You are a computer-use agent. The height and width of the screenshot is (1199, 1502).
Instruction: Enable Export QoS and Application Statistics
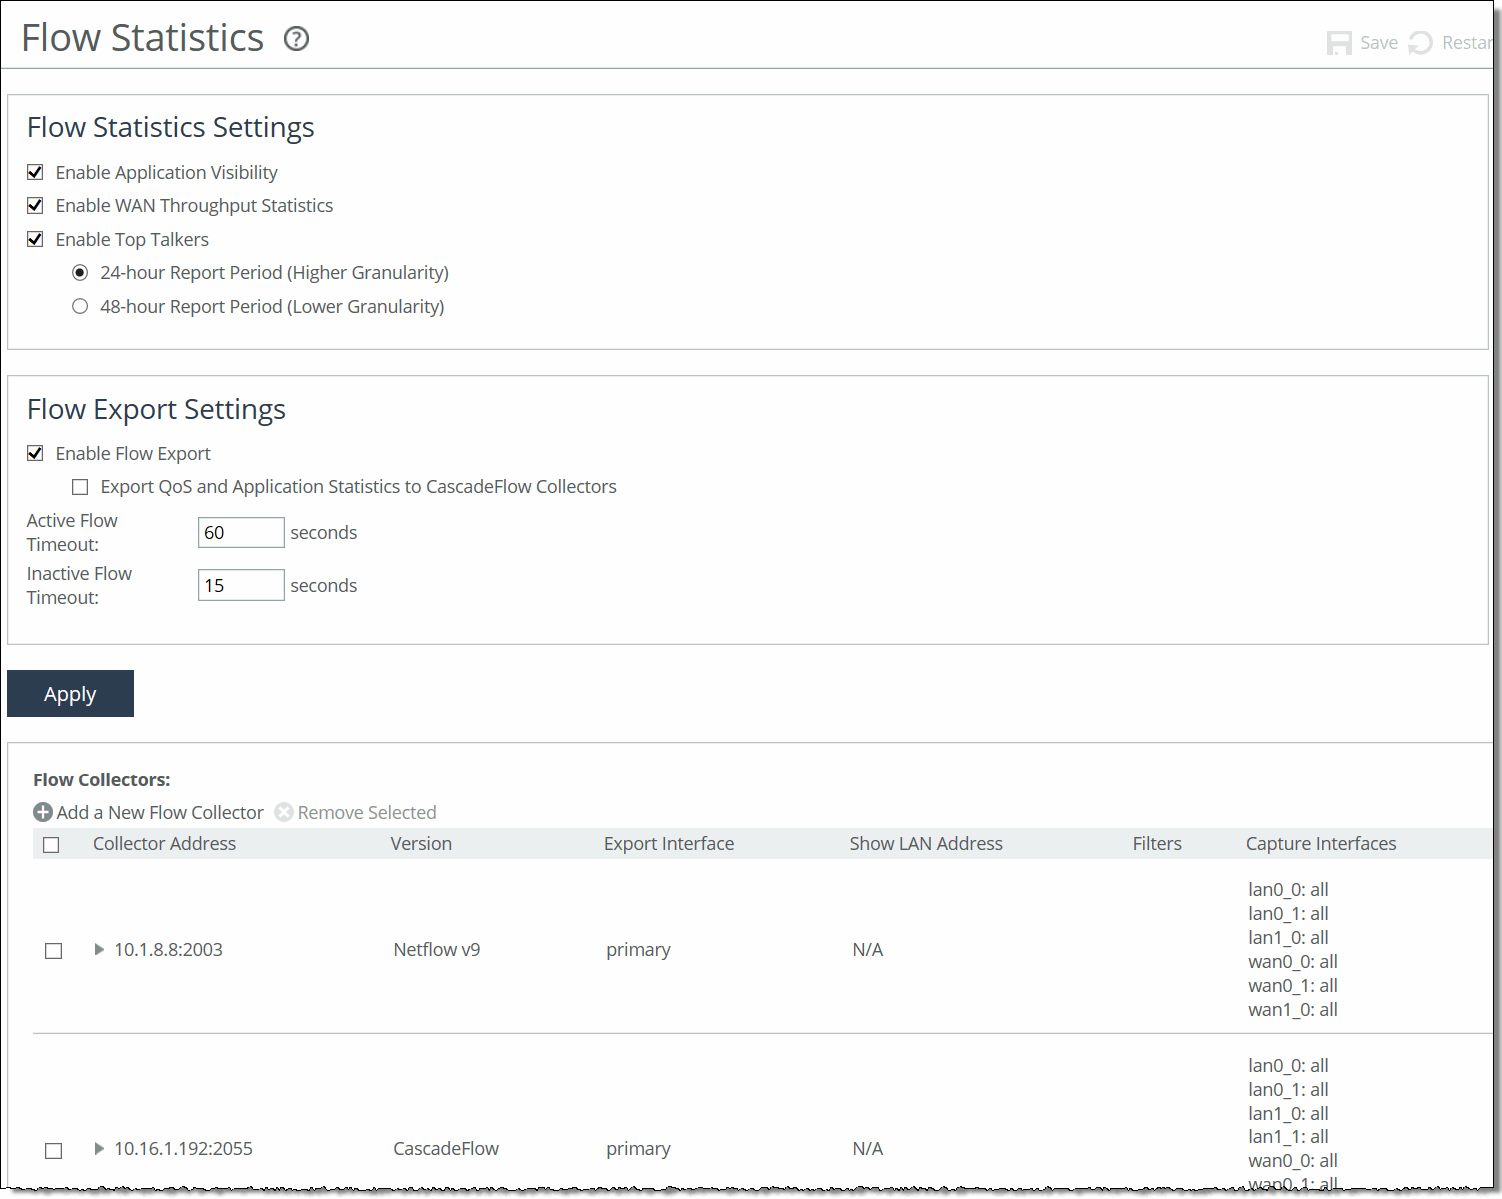tap(80, 486)
